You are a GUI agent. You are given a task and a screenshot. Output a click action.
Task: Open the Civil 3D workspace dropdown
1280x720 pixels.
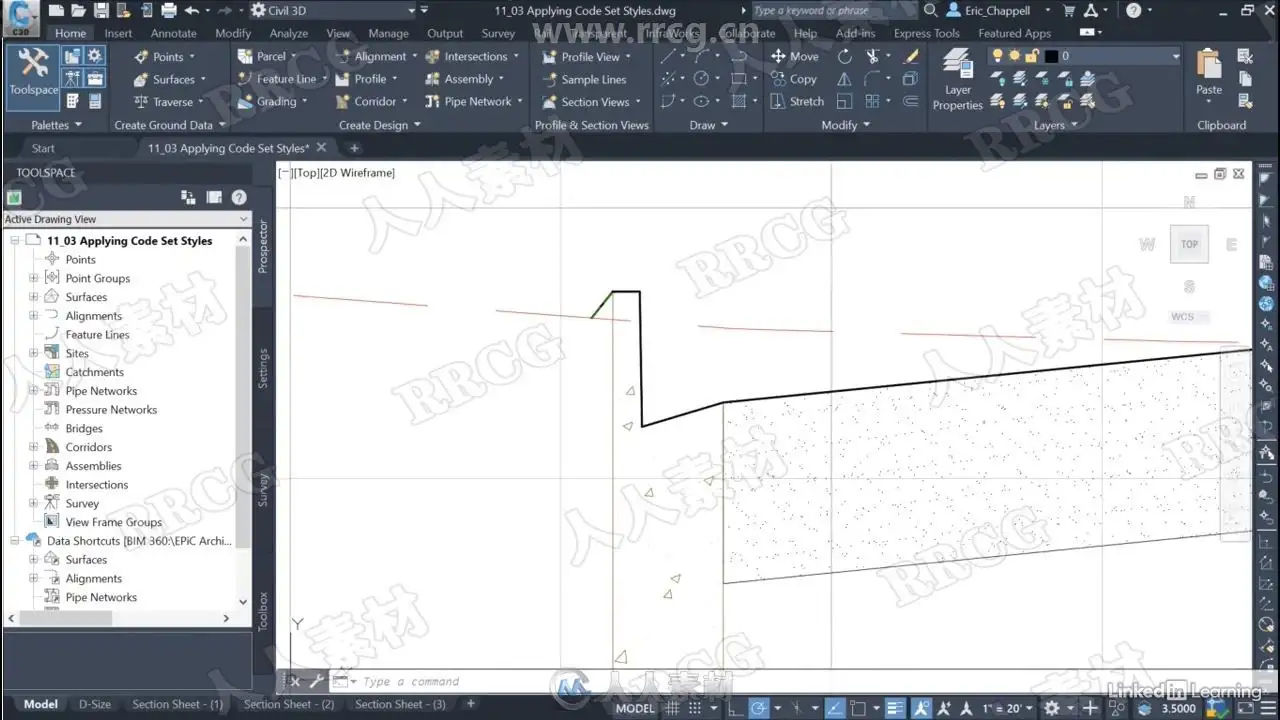click(x=333, y=11)
